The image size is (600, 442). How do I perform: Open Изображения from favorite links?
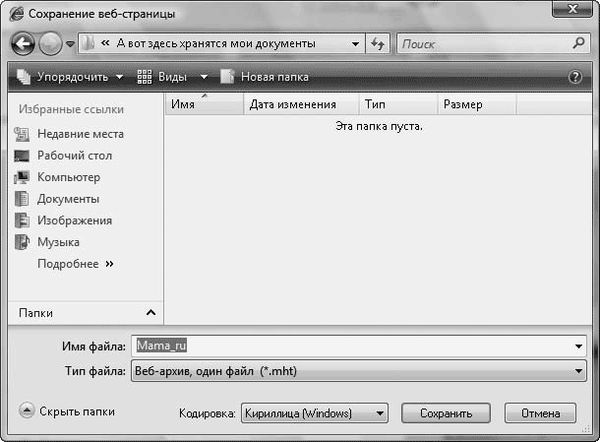pos(74,220)
